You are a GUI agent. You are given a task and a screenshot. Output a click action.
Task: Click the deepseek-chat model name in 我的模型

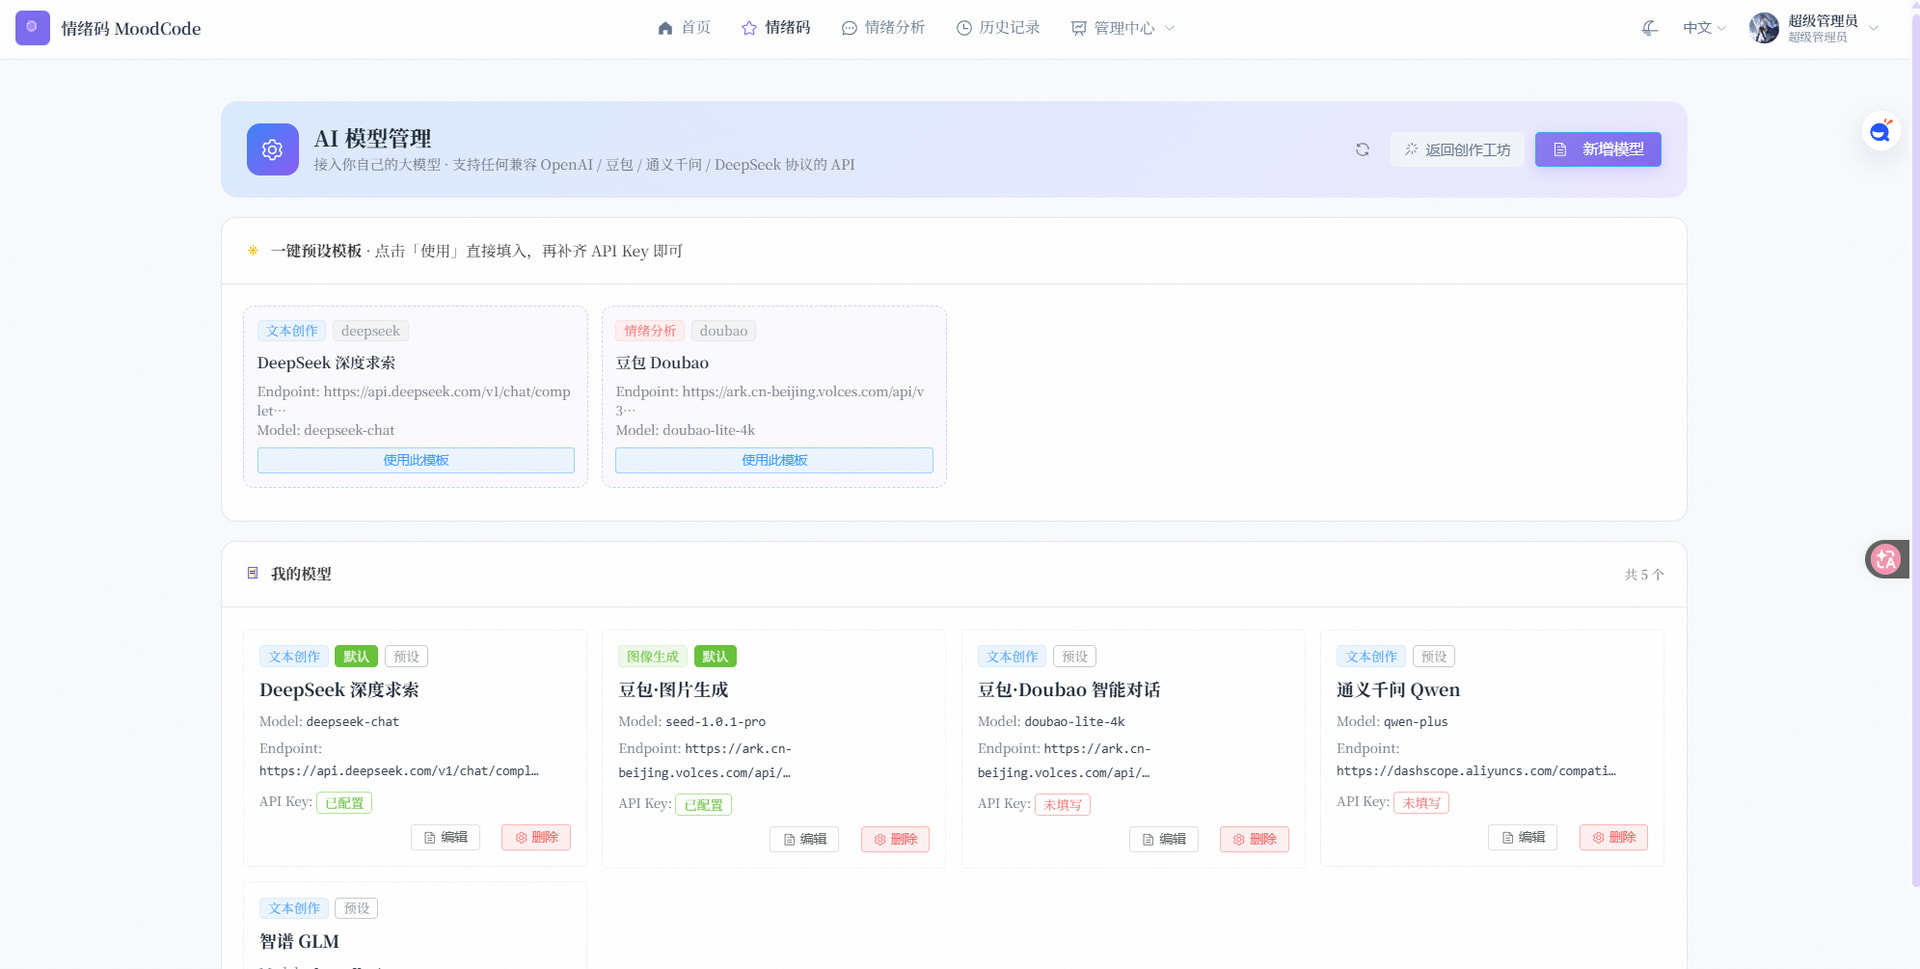pos(353,721)
